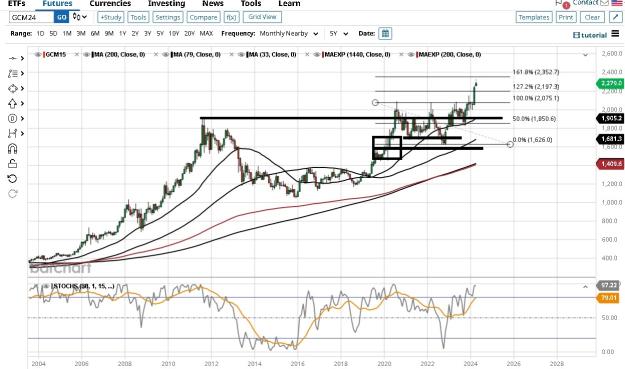Image resolution: width=625 pixels, height=369 pixels.
Task: Open the tutorial link
Action: pyautogui.click(x=590, y=35)
